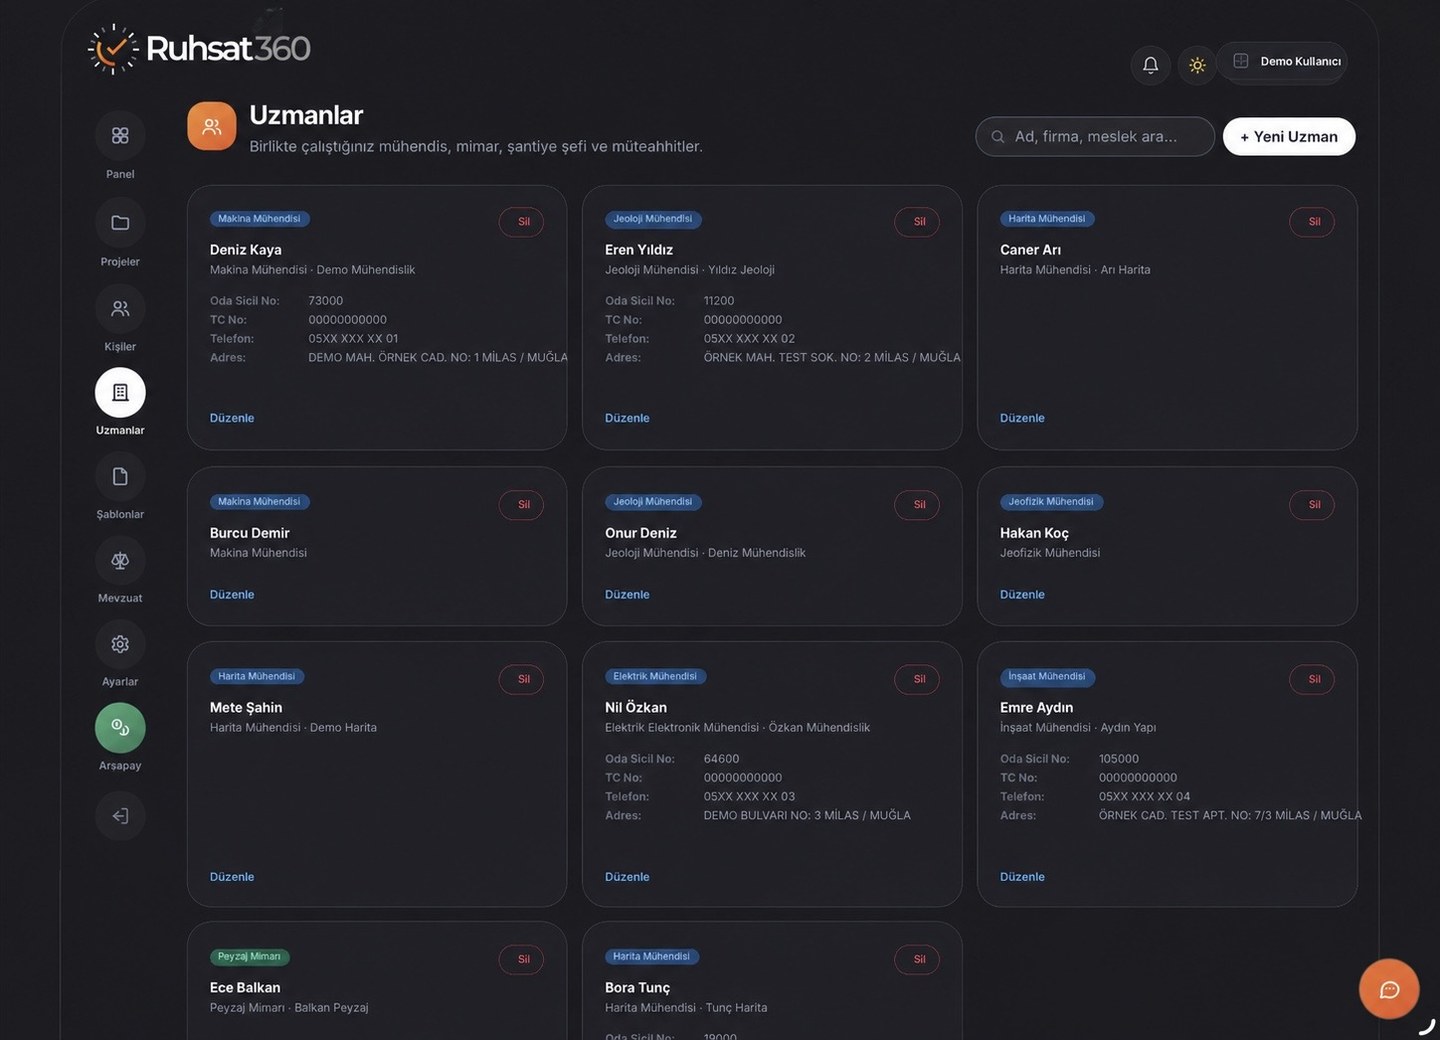Edit Onur Deniz via Düzenle
1440x1040 pixels.
pyautogui.click(x=627, y=595)
